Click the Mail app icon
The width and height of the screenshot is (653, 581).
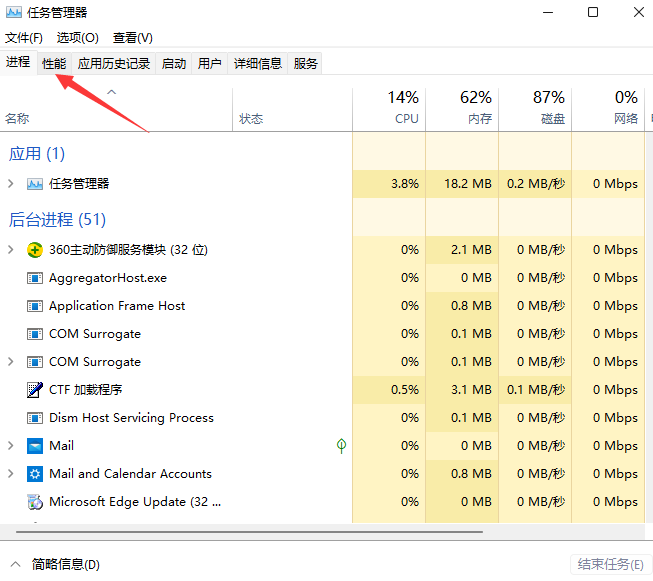pos(35,446)
